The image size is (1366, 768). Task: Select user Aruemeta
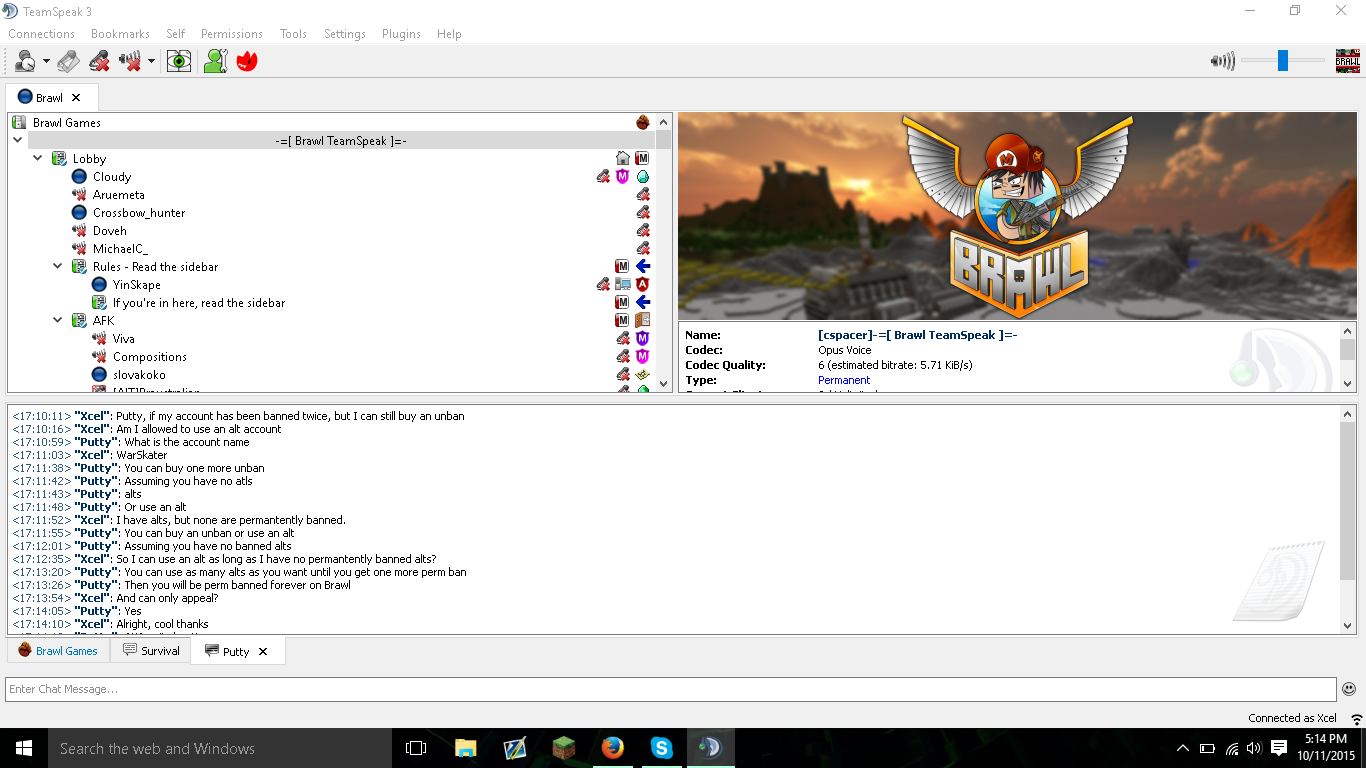pyautogui.click(x=118, y=195)
